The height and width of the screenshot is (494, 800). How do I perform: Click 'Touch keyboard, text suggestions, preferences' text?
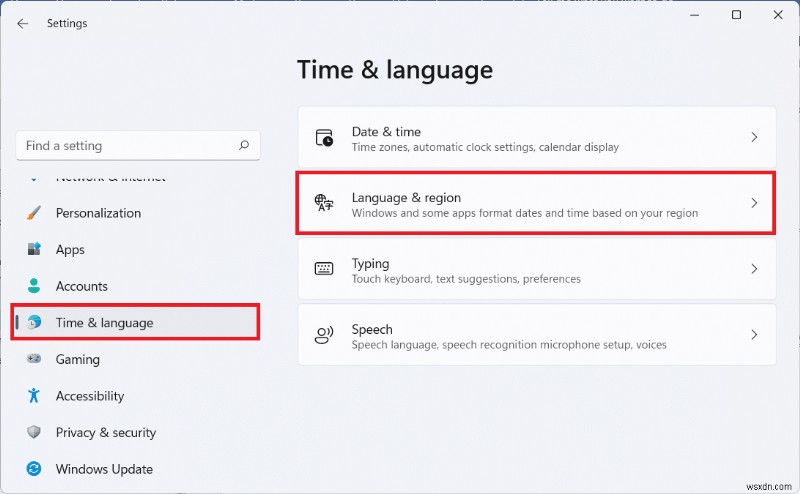pyautogui.click(x=466, y=279)
